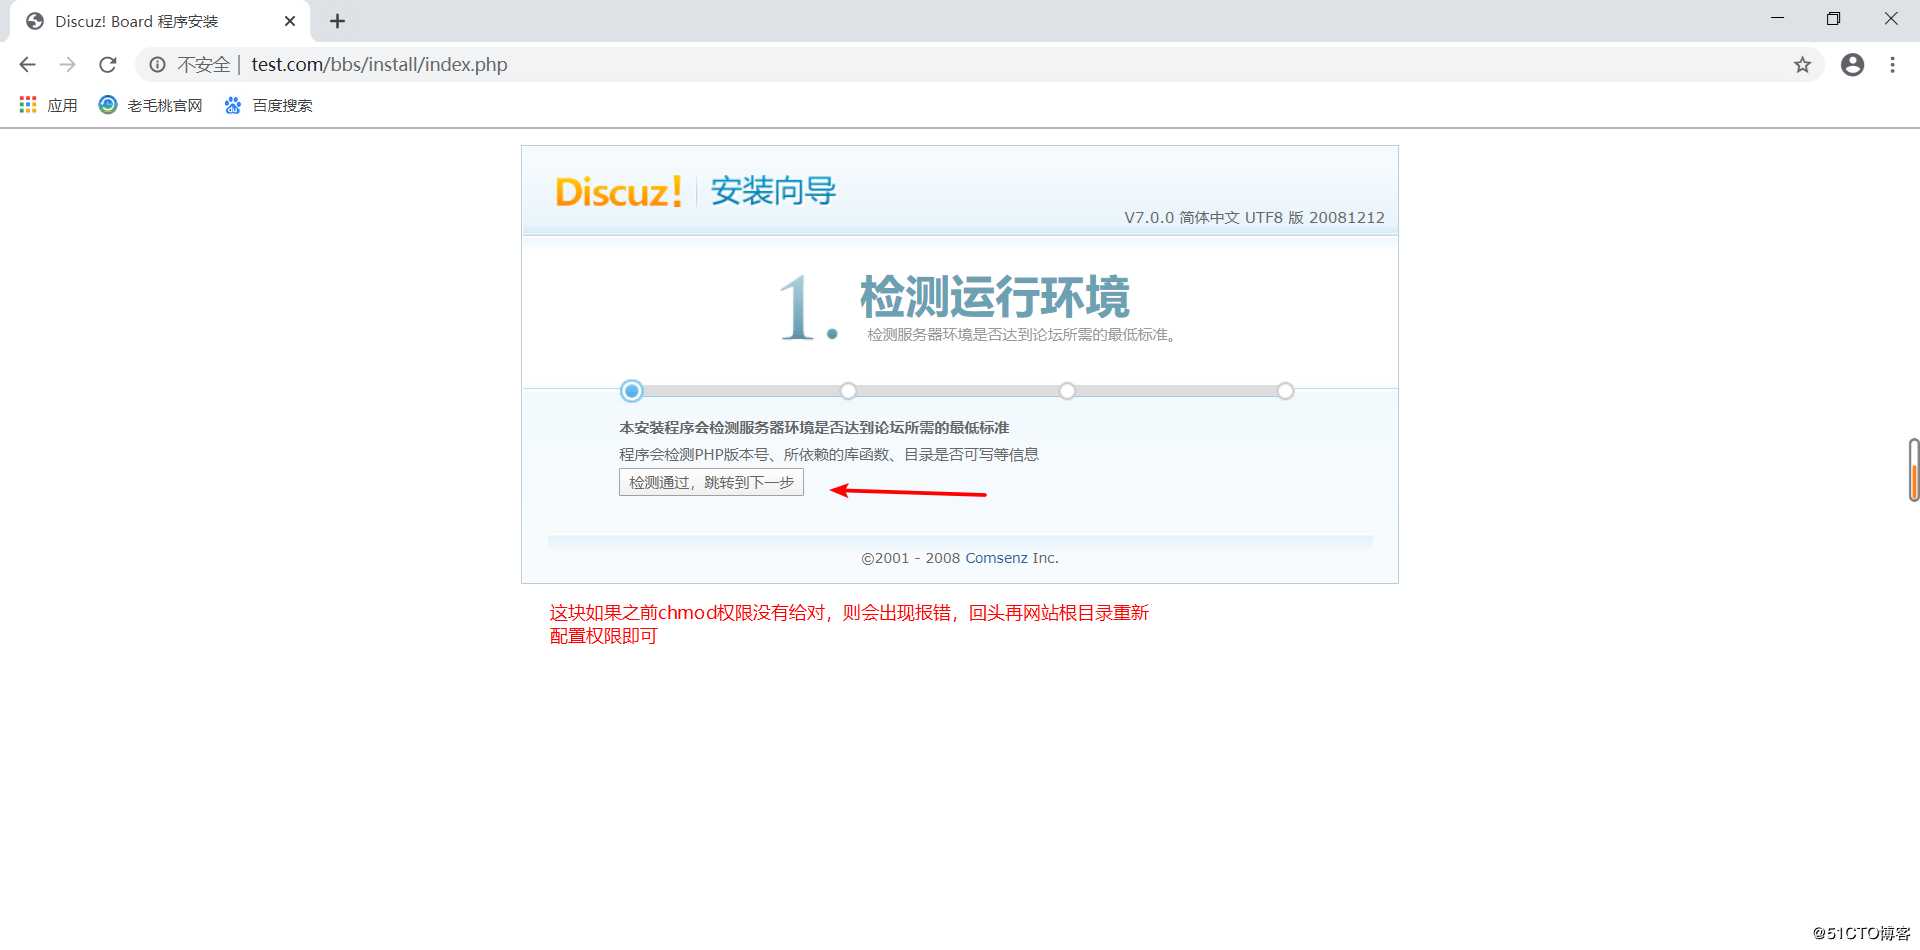
Task: Click the address bar URL test.com/bbs/install/index.php
Action: pyautogui.click(x=379, y=65)
